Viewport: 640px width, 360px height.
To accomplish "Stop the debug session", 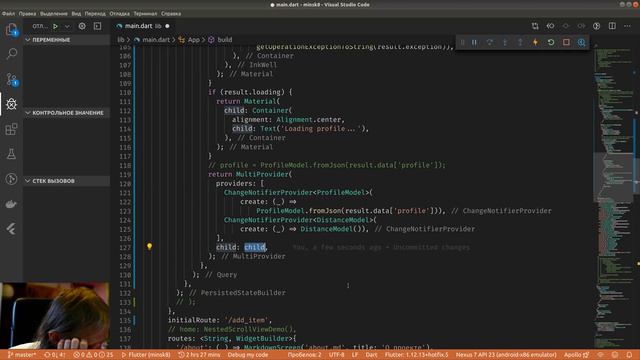I will pos(566,42).
